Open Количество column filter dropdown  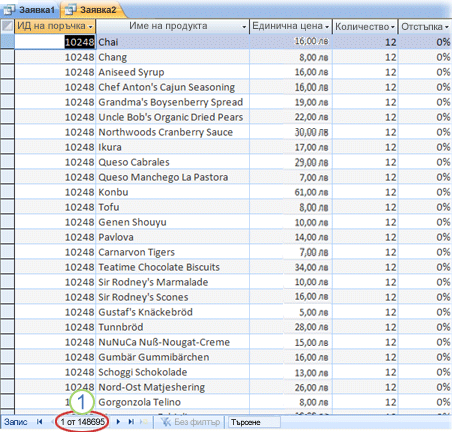pyautogui.click(x=393, y=27)
